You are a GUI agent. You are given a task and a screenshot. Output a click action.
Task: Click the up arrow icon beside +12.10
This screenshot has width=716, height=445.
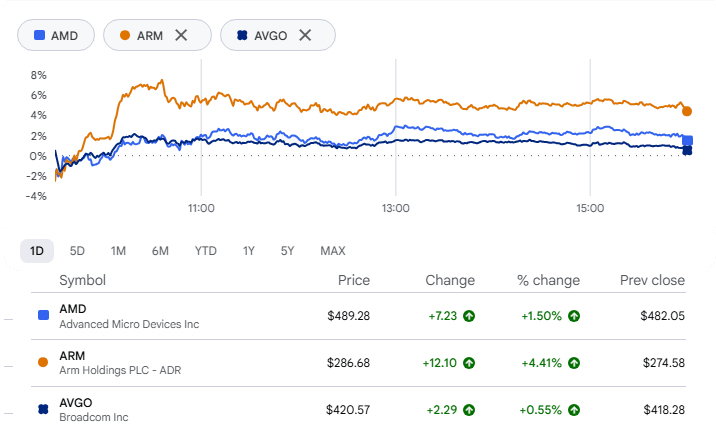pos(469,363)
